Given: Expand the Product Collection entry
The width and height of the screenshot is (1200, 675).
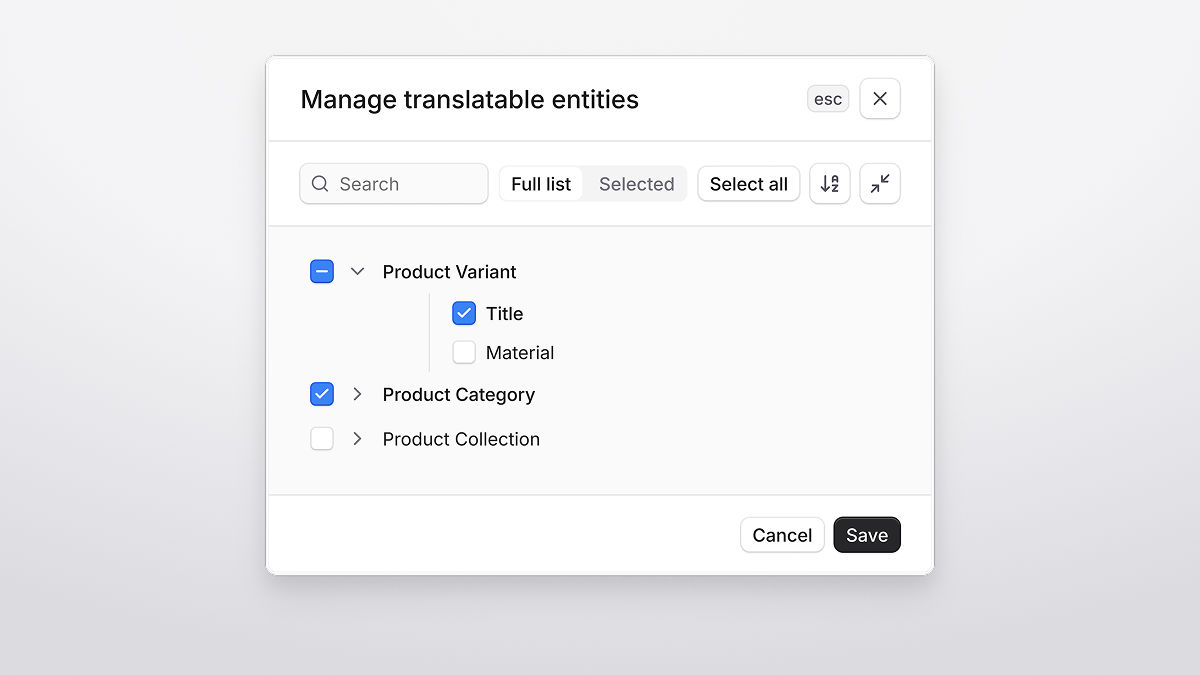Looking at the screenshot, I should click(357, 438).
